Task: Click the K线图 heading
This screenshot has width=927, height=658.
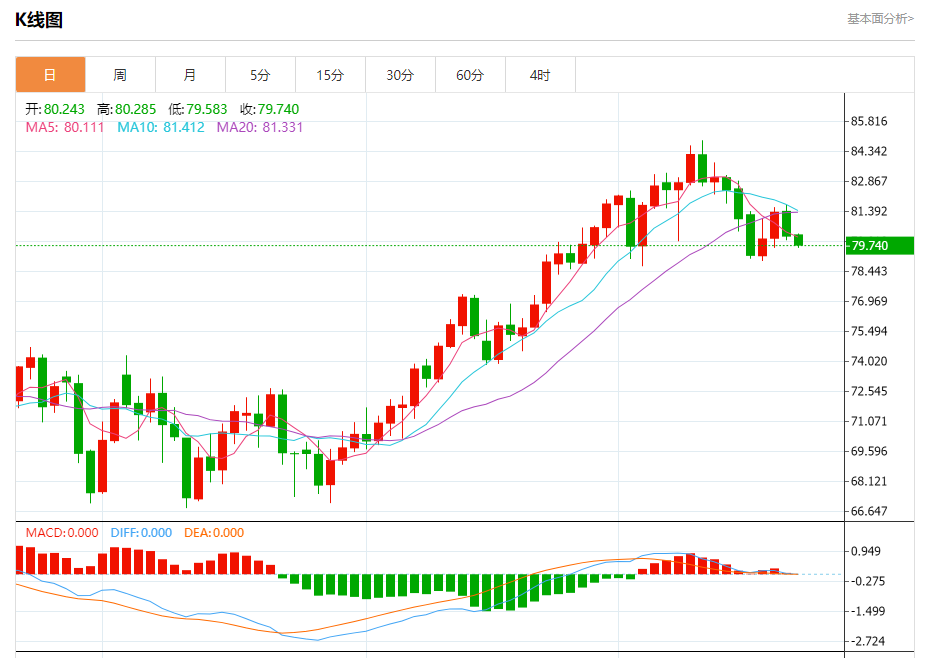Action: click(x=39, y=20)
